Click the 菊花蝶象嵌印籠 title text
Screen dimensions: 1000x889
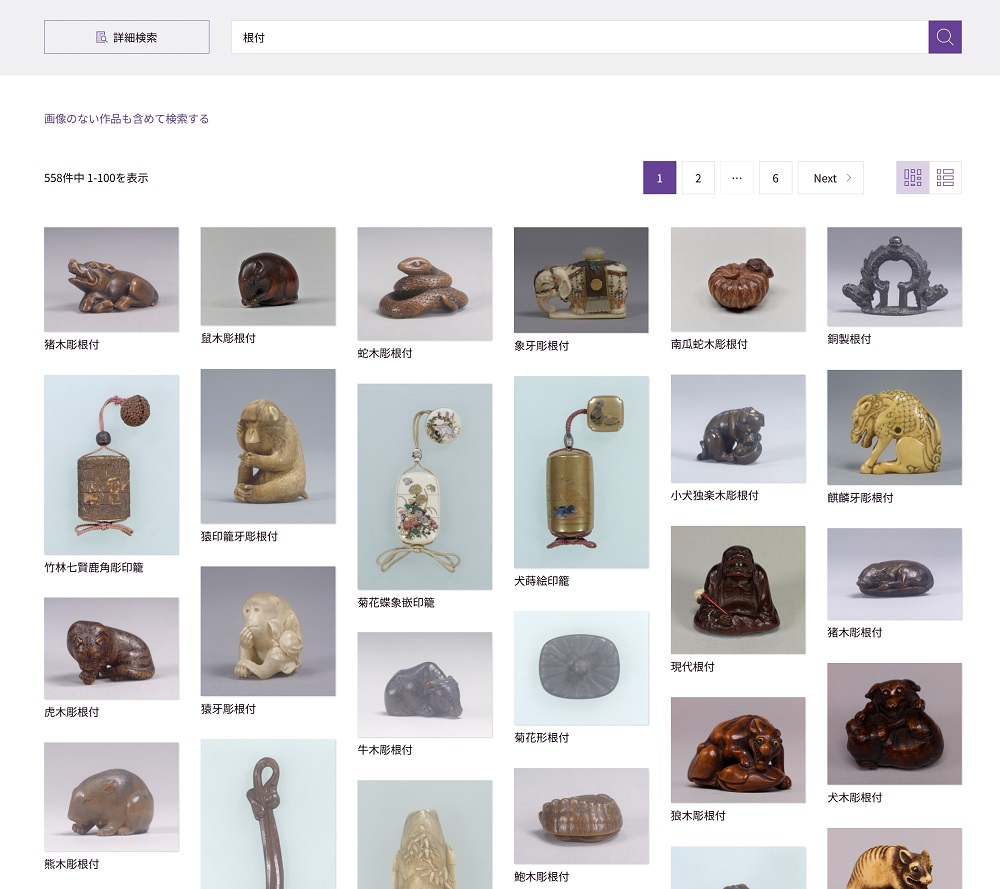396,602
